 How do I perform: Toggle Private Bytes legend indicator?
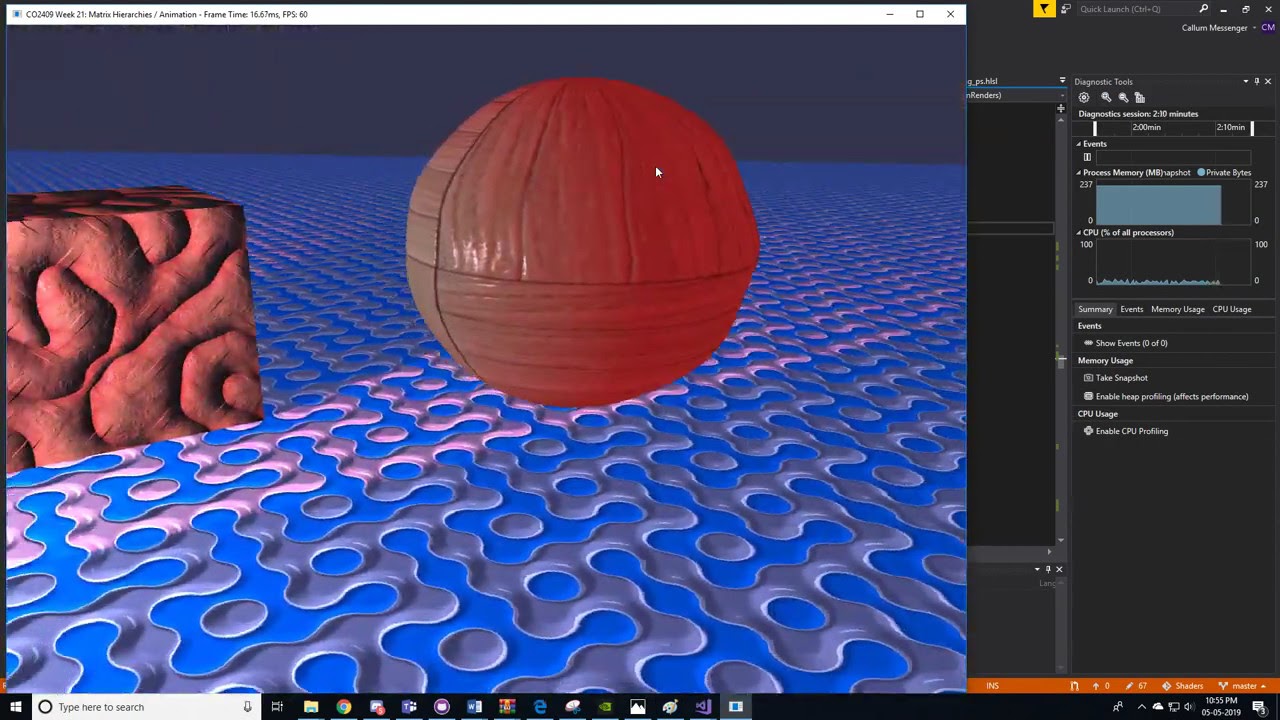[x=1201, y=173]
